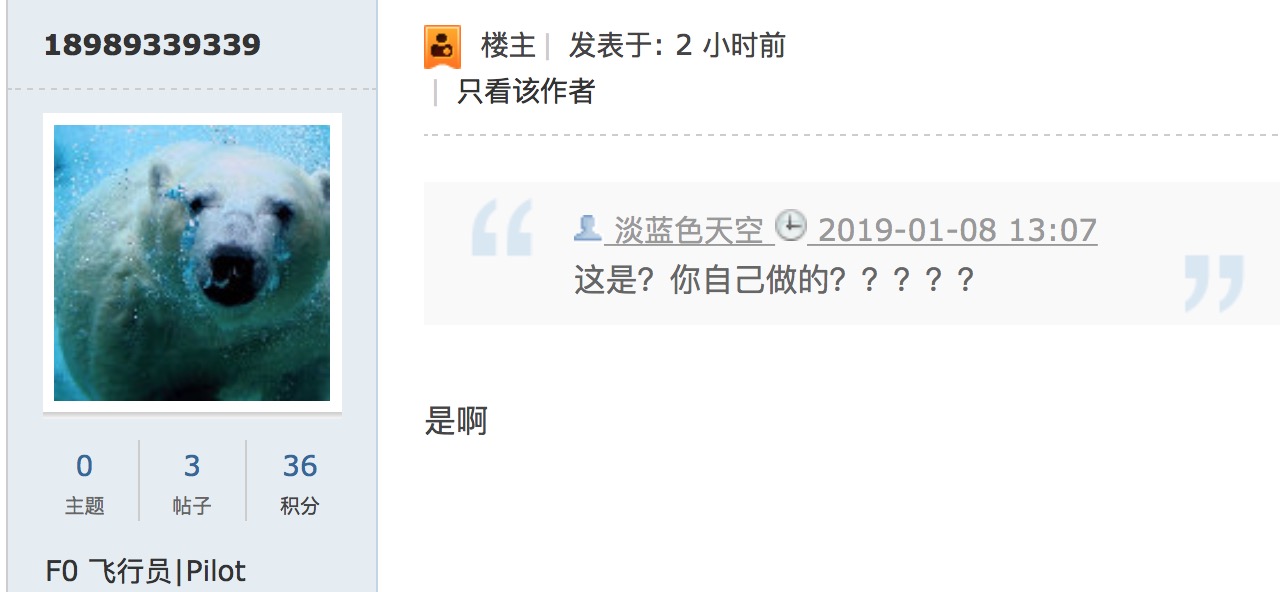Jump to quoted post dated 2019-01-08 13:07
The image size is (1280, 592).
(x=957, y=231)
